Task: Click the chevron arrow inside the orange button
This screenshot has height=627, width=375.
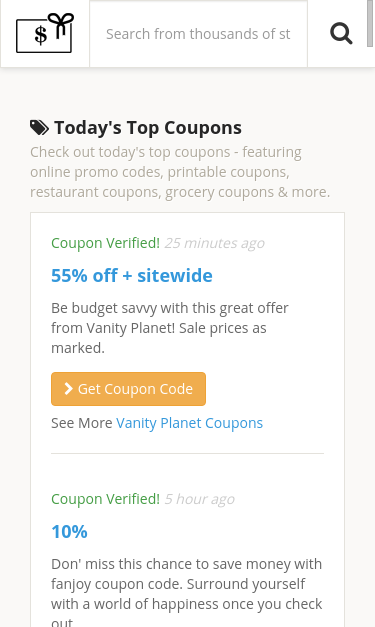Action: tap(69, 389)
